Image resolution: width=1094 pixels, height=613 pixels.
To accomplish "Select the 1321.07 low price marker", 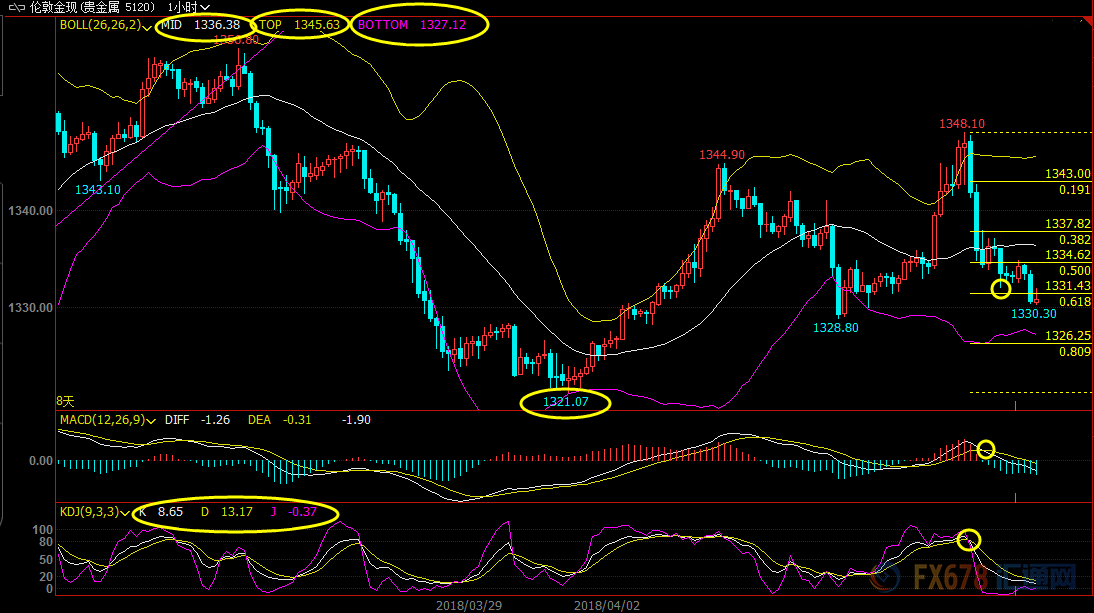I will (x=564, y=402).
